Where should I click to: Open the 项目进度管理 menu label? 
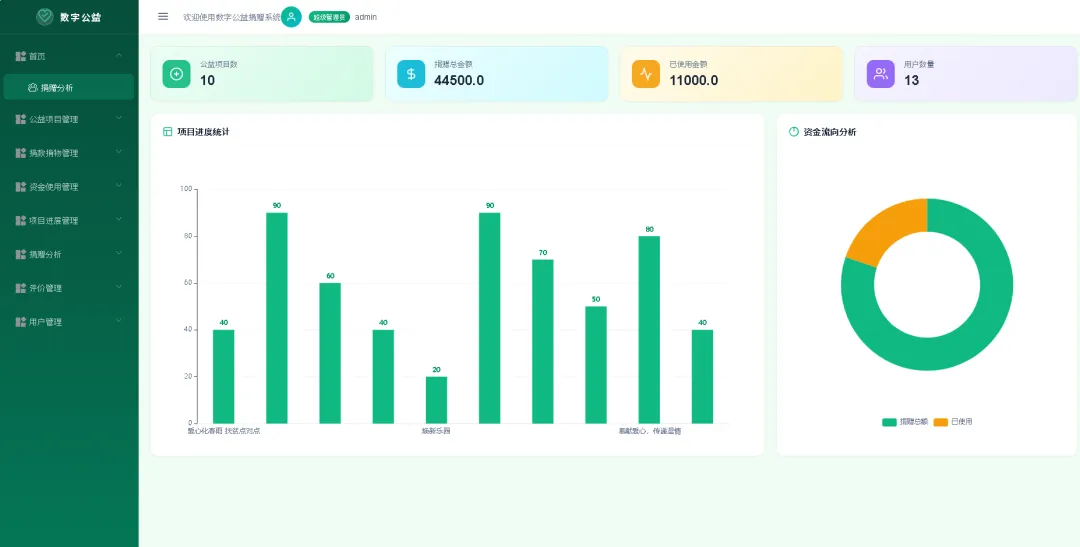tap(54, 221)
